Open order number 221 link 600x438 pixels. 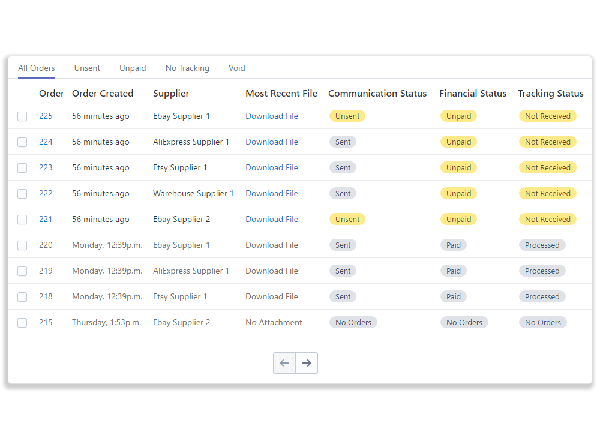click(x=46, y=219)
